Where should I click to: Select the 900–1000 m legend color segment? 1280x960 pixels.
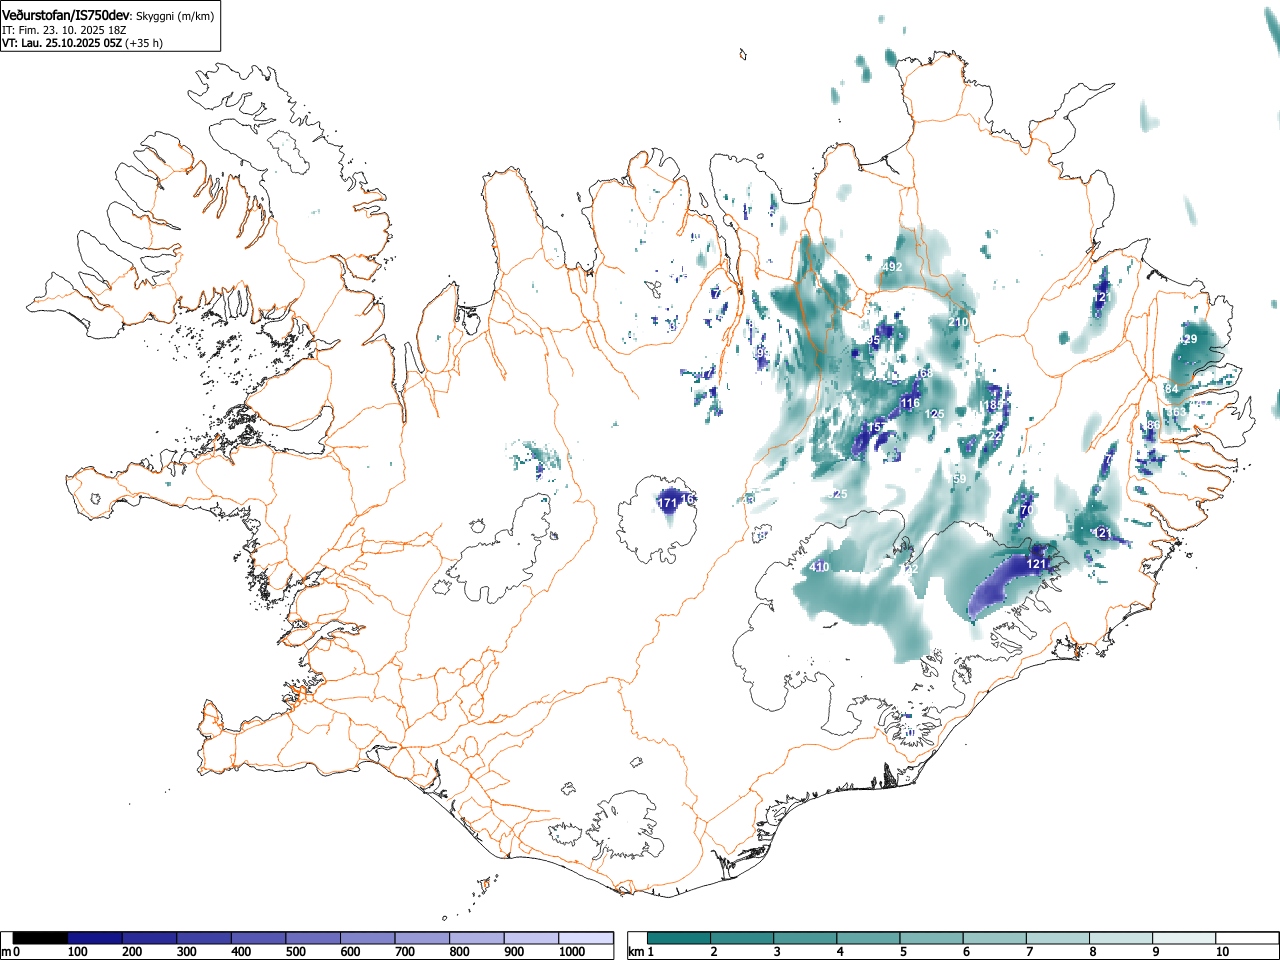point(531,938)
